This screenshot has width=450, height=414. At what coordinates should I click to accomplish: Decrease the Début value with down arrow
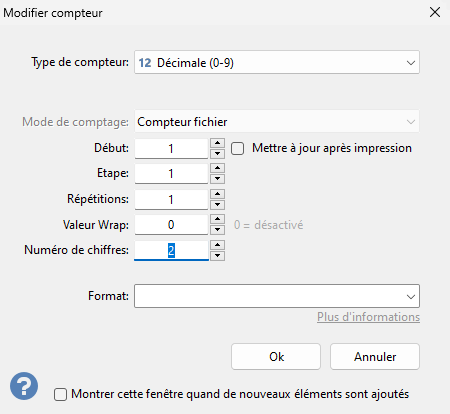pos(218,153)
